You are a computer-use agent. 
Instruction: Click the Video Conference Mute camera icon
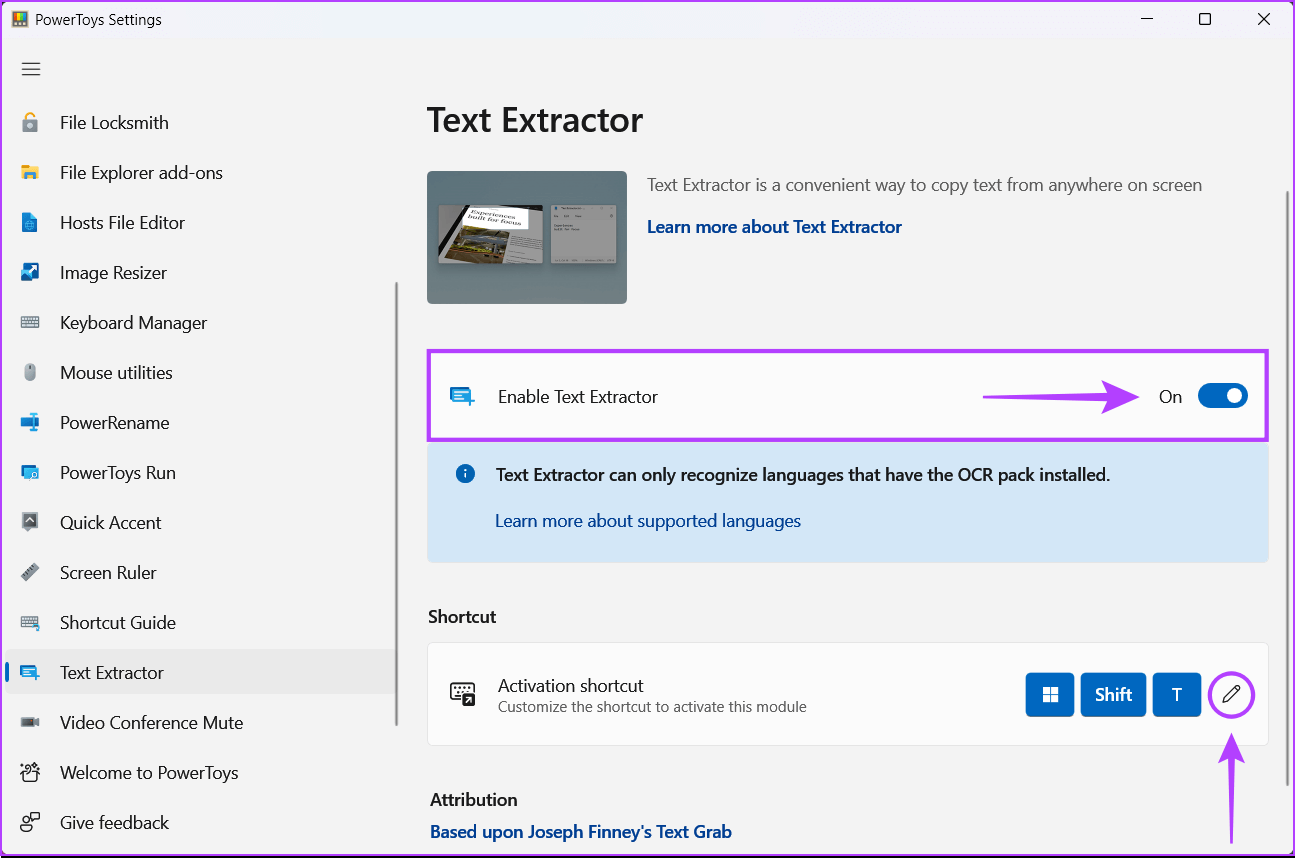click(x=30, y=723)
